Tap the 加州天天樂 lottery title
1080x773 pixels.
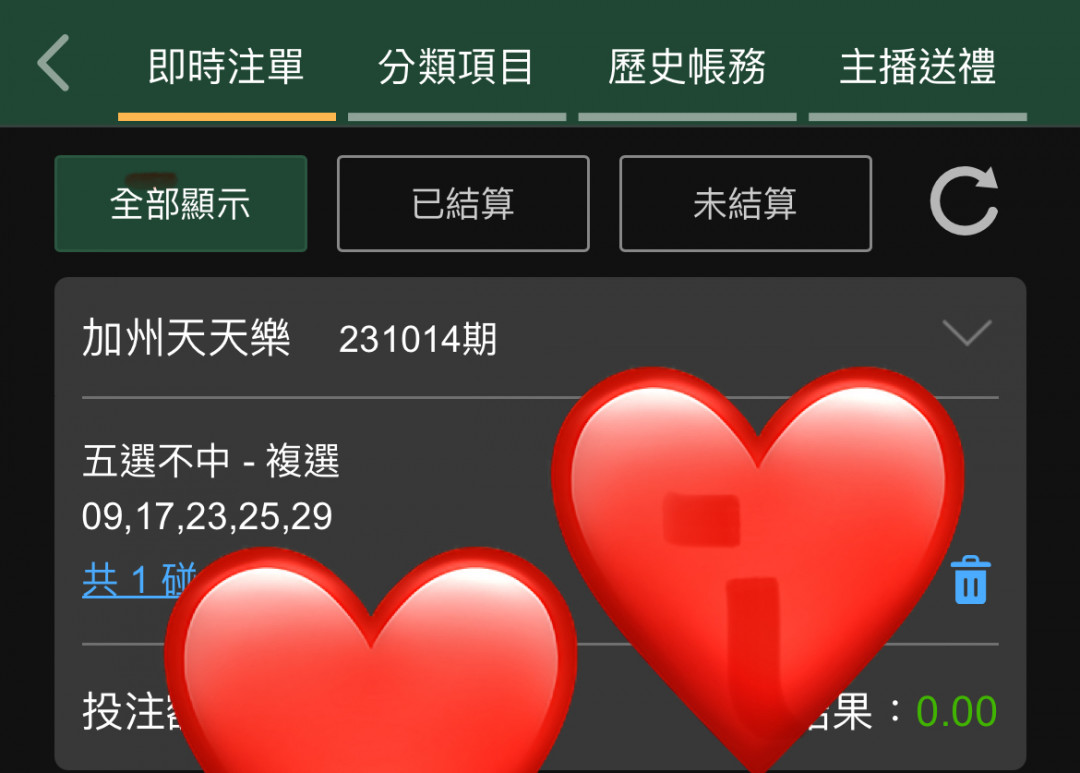[x=186, y=338]
